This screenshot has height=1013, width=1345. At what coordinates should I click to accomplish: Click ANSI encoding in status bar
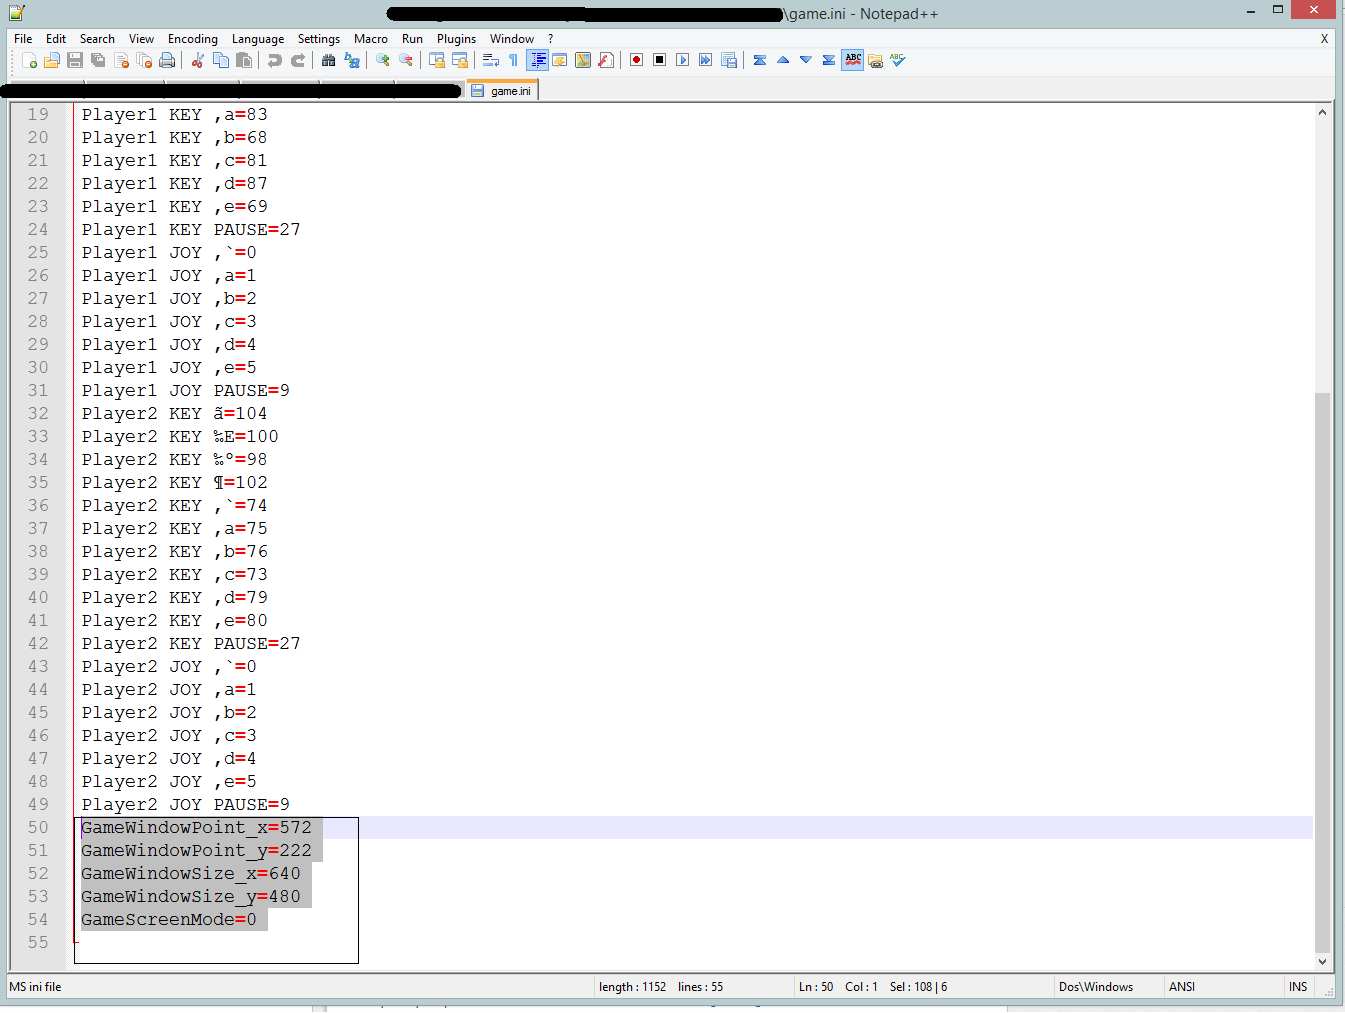pyautogui.click(x=1182, y=987)
